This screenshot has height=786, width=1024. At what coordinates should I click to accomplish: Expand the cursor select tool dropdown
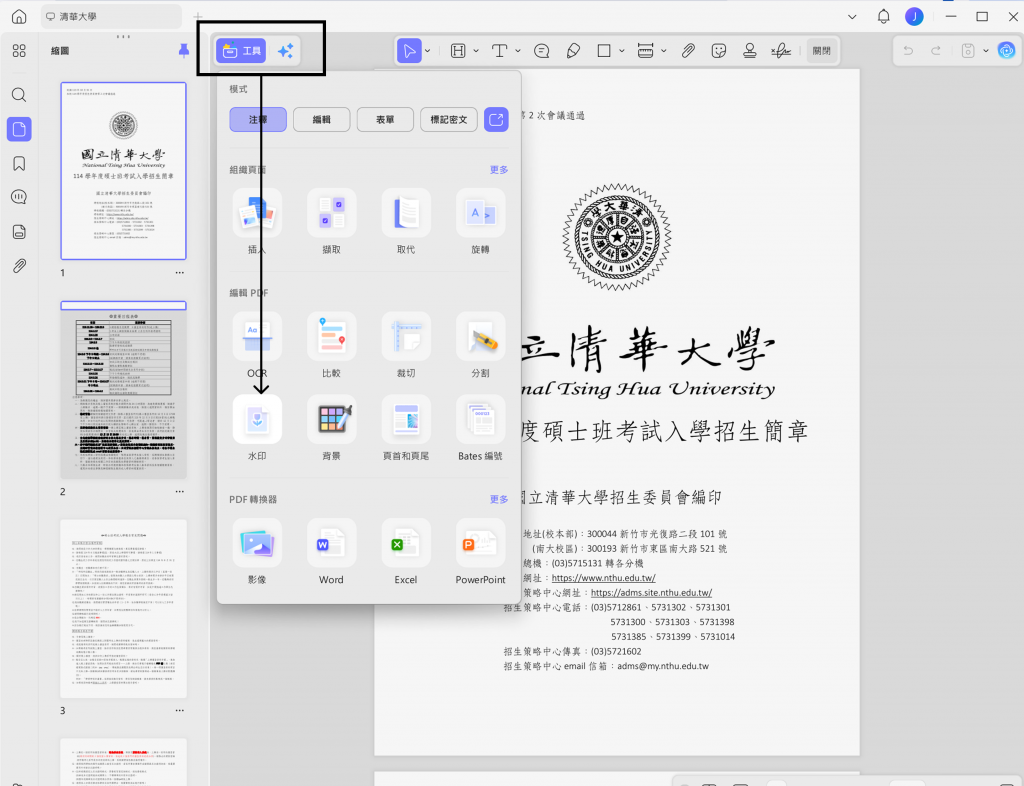point(428,51)
